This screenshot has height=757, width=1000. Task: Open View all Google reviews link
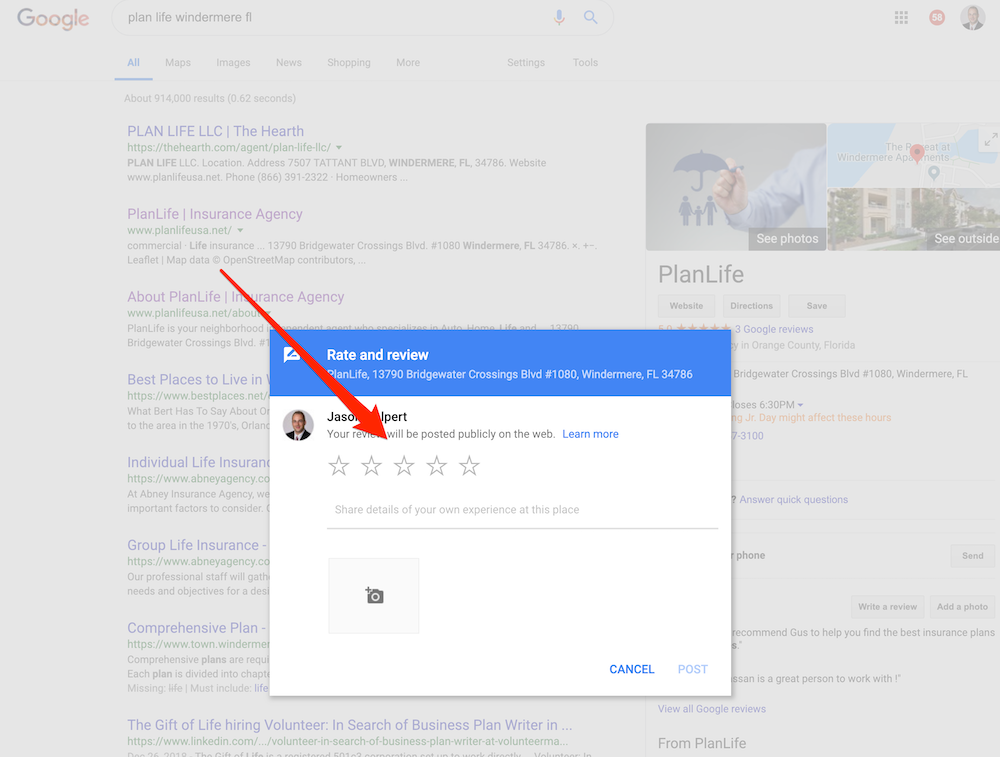point(712,709)
